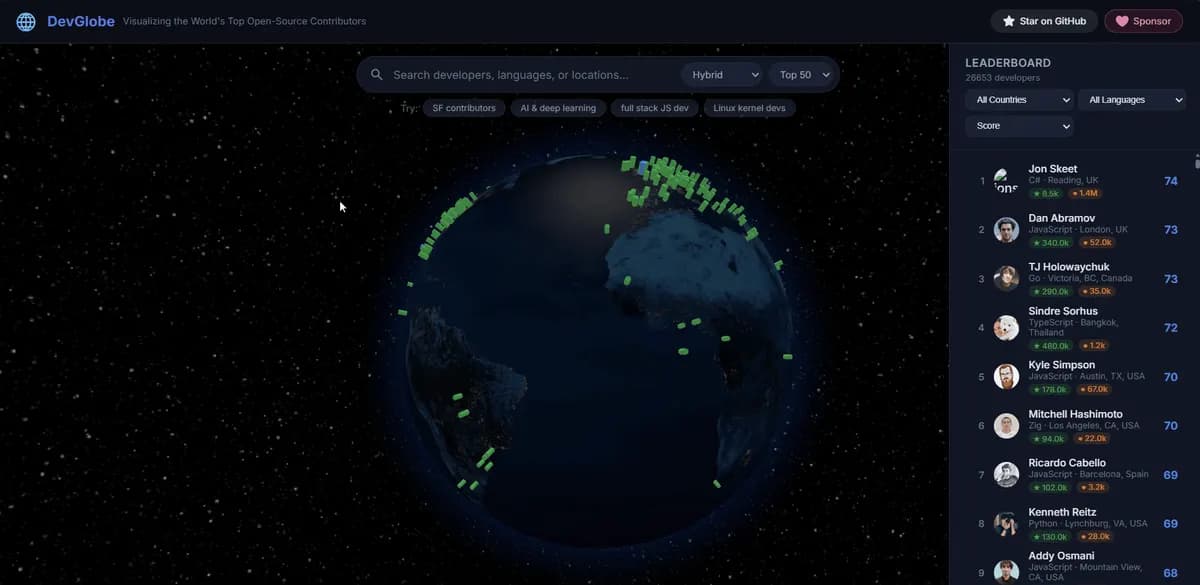Image resolution: width=1200 pixels, height=585 pixels.
Task: Select Ricardo Cabello in the leaderboard
Action: point(1073,475)
